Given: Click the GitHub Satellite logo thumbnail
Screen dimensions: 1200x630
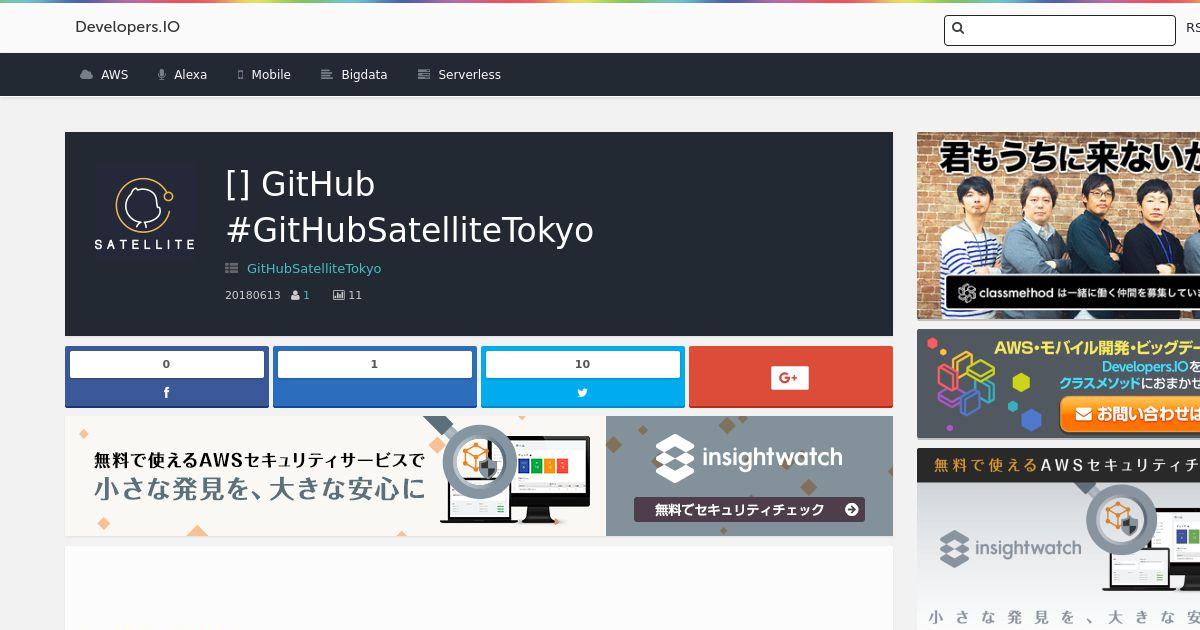Looking at the screenshot, I should click(x=145, y=211).
